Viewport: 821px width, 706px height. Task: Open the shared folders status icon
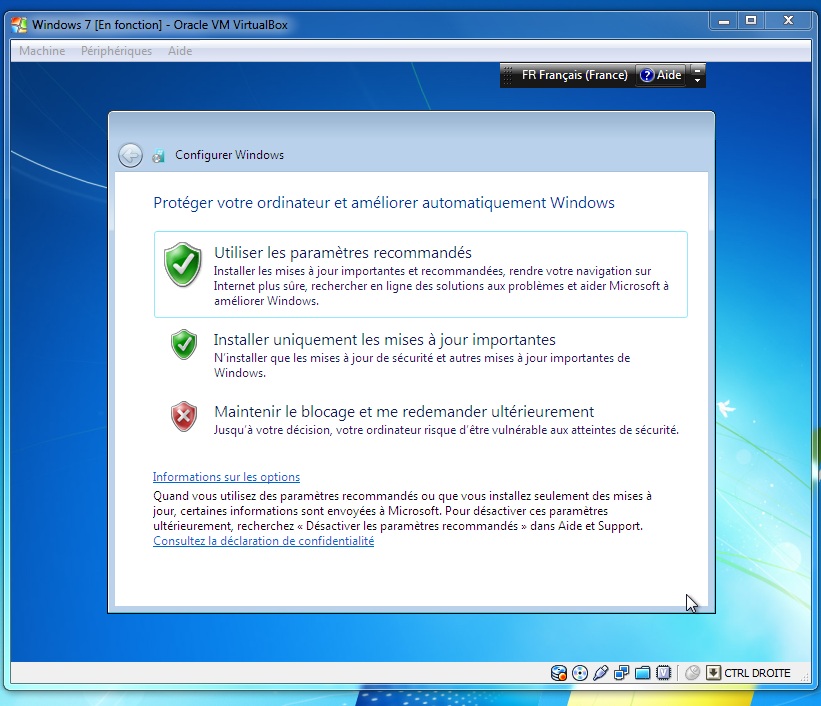point(642,673)
